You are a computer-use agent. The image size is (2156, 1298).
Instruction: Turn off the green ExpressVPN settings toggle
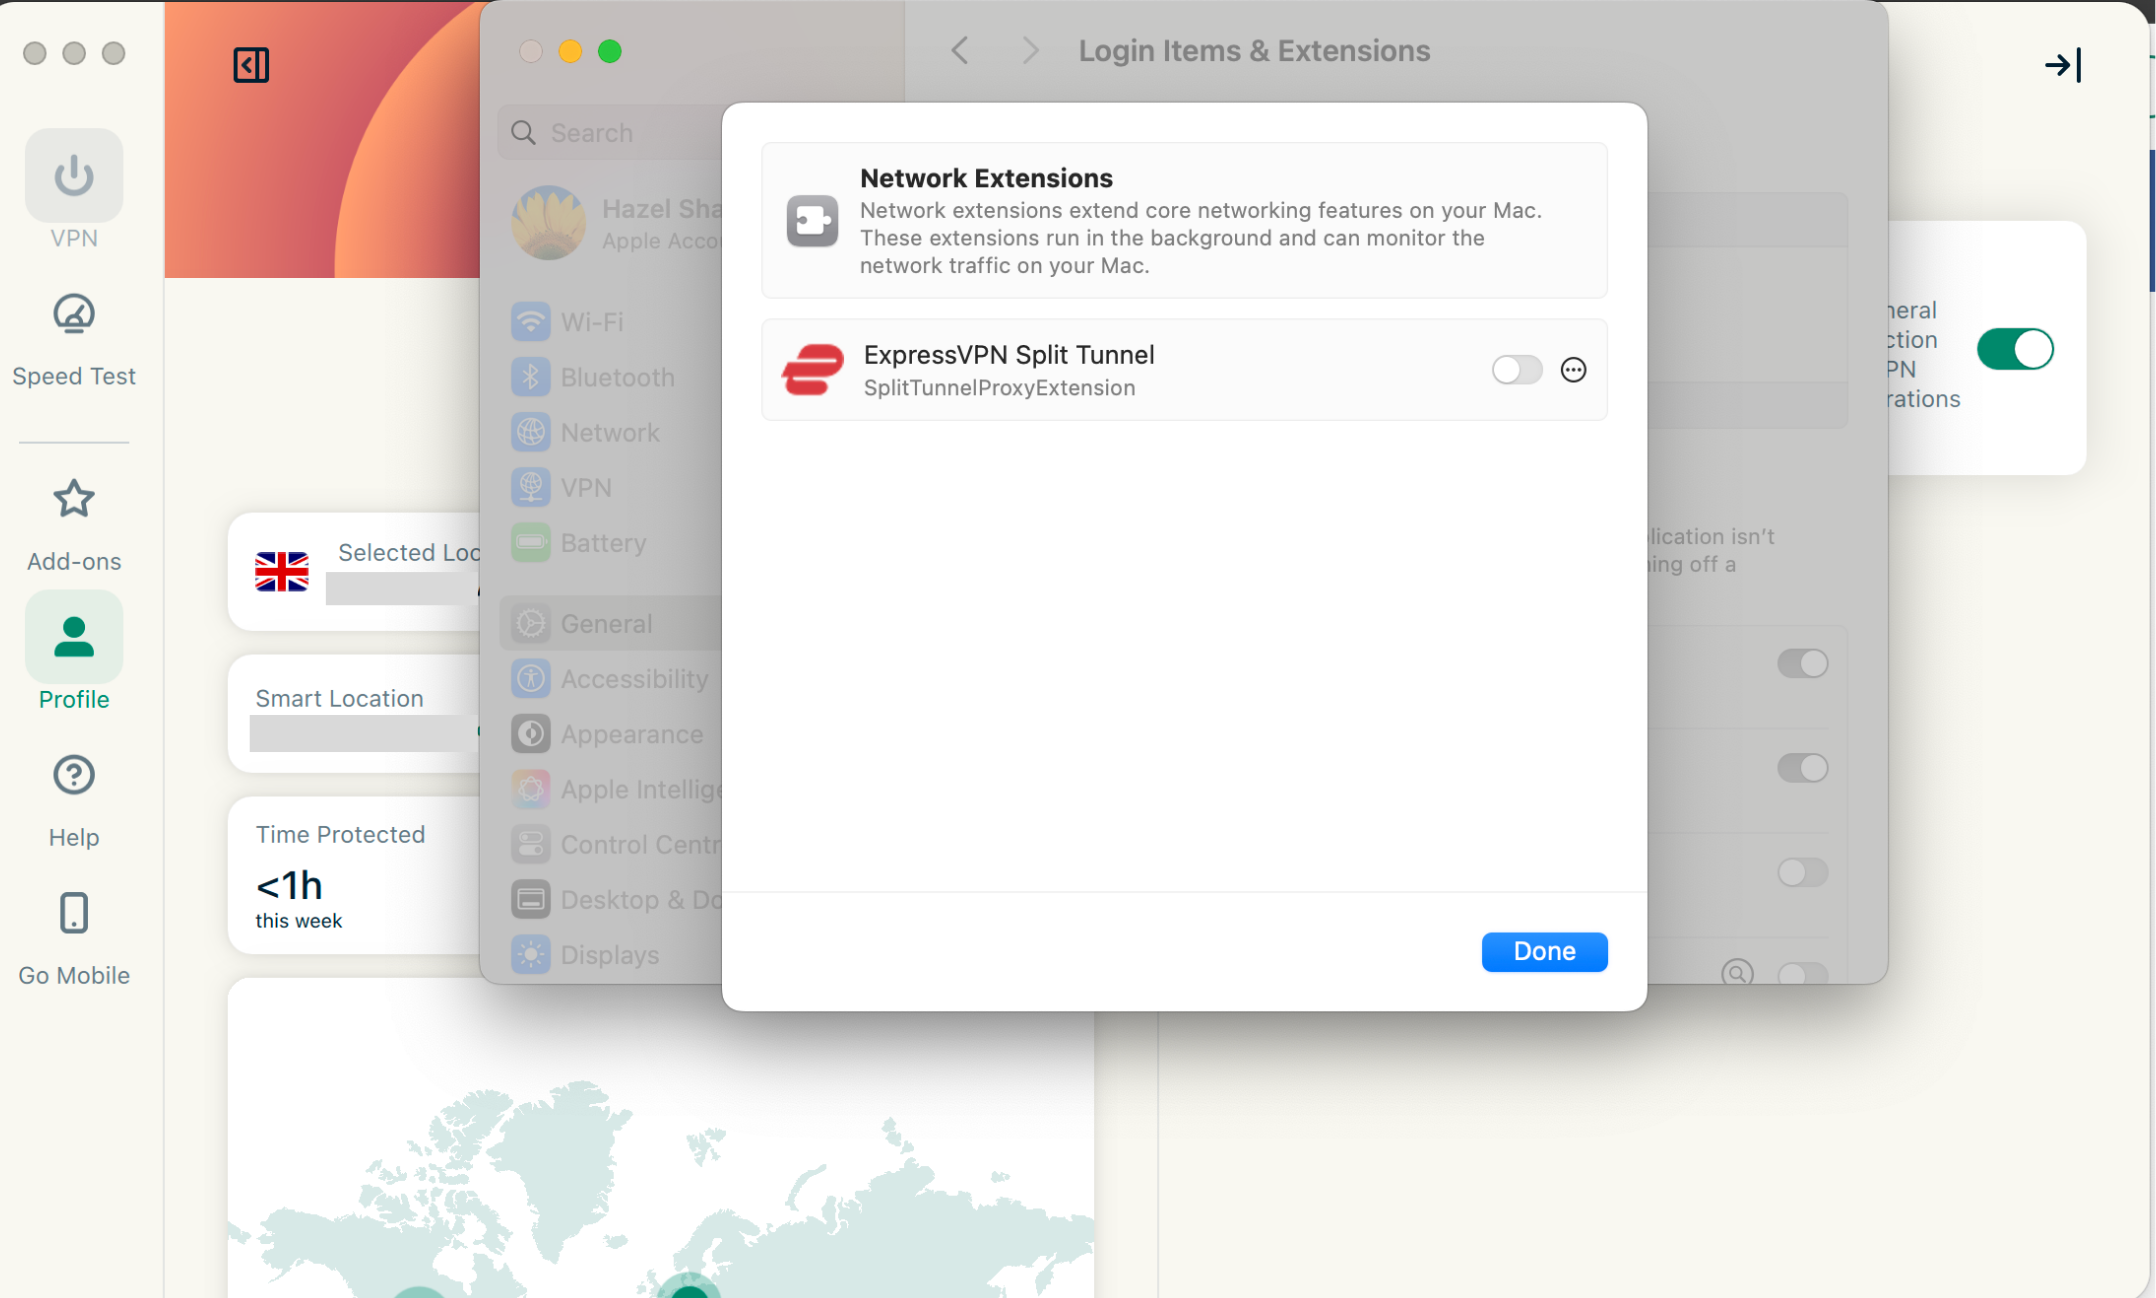pyautogui.click(x=2014, y=349)
